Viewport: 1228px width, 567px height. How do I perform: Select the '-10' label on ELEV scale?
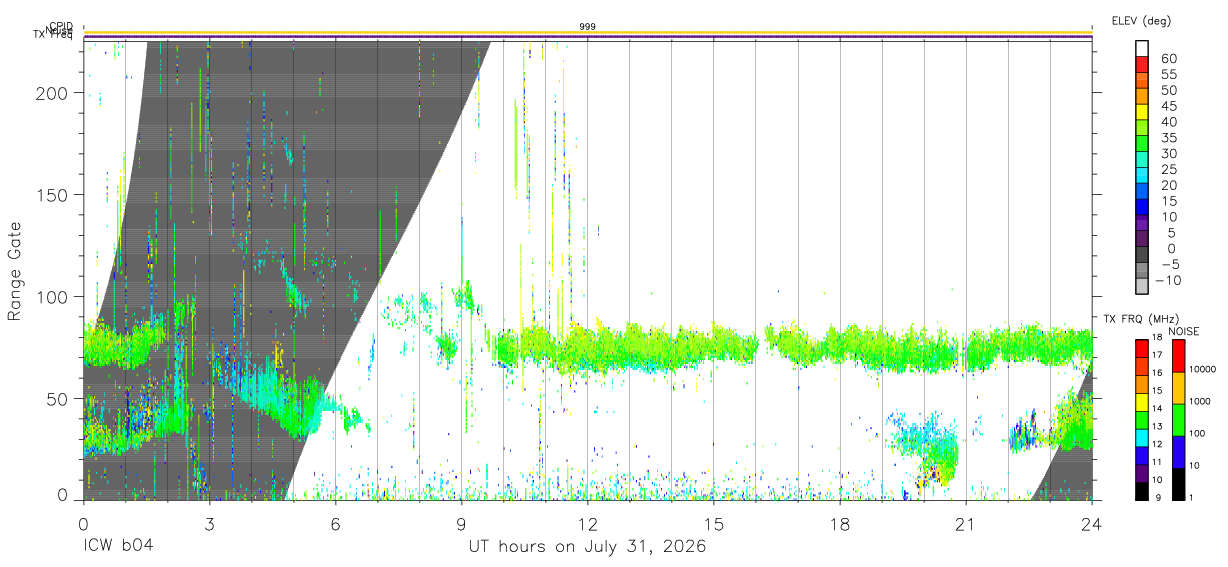pyautogui.click(x=1167, y=280)
